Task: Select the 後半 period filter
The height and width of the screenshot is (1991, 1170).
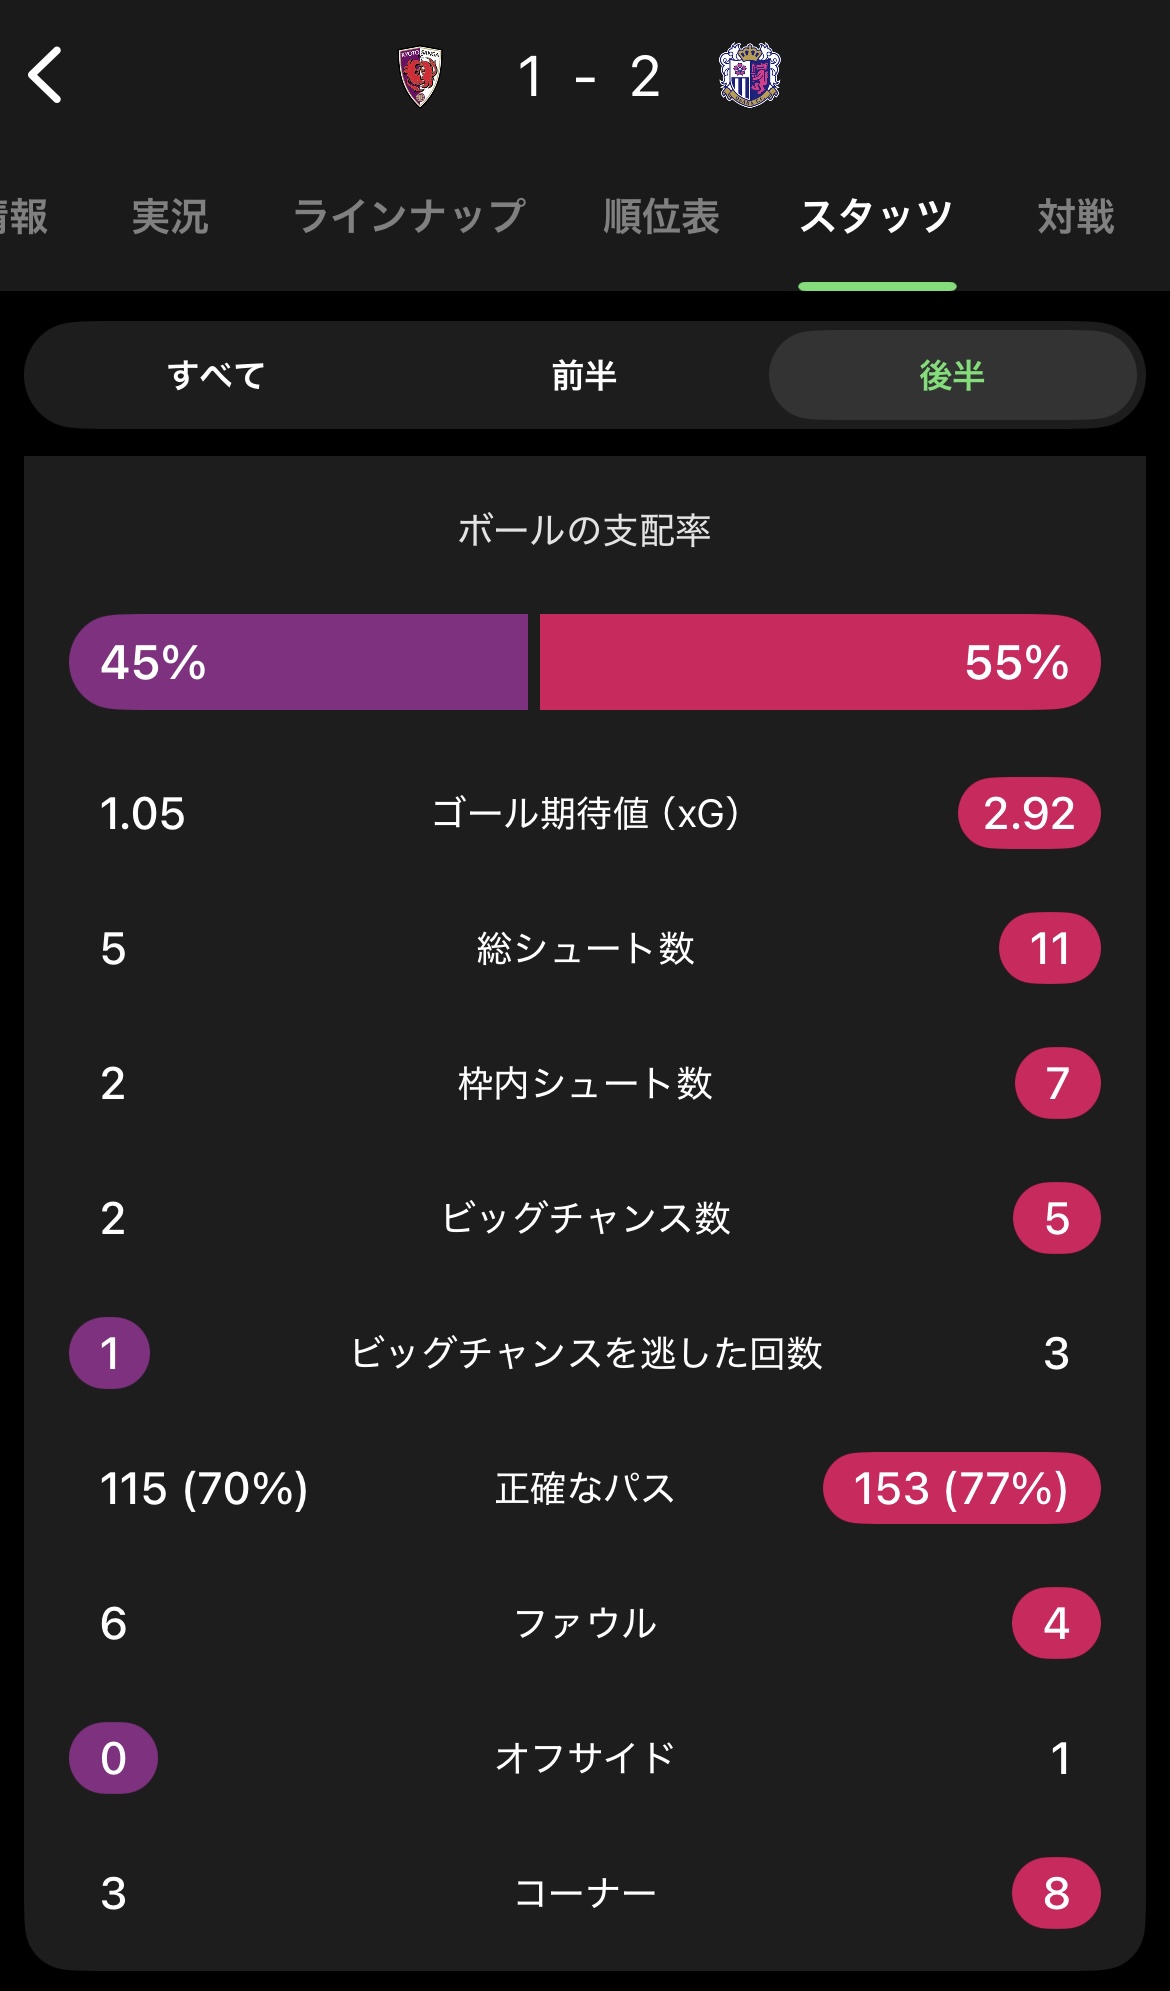Action: pyautogui.click(x=952, y=376)
